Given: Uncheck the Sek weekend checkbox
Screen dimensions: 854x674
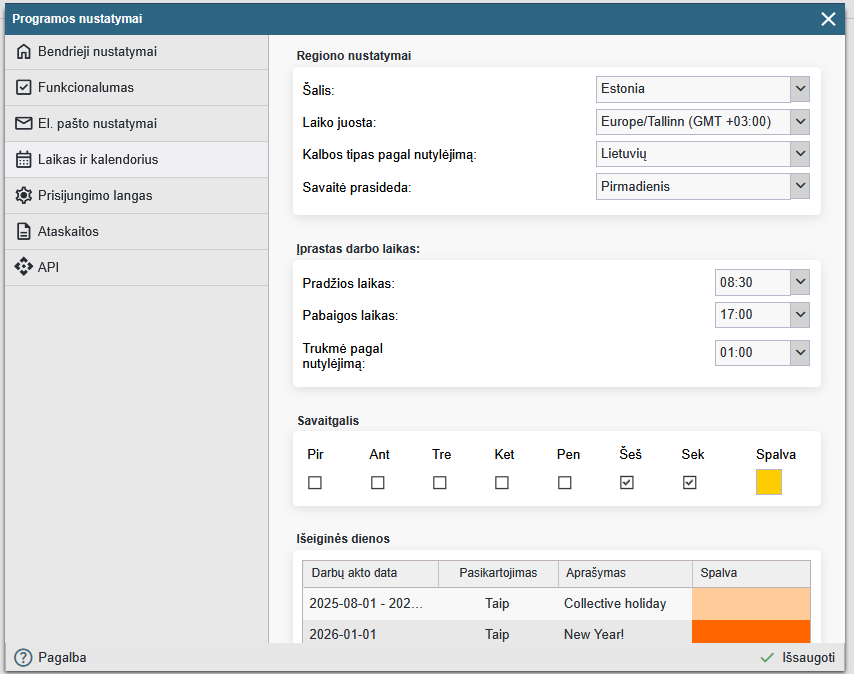Looking at the screenshot, I should pyautogui.click(x=690, y=483).
